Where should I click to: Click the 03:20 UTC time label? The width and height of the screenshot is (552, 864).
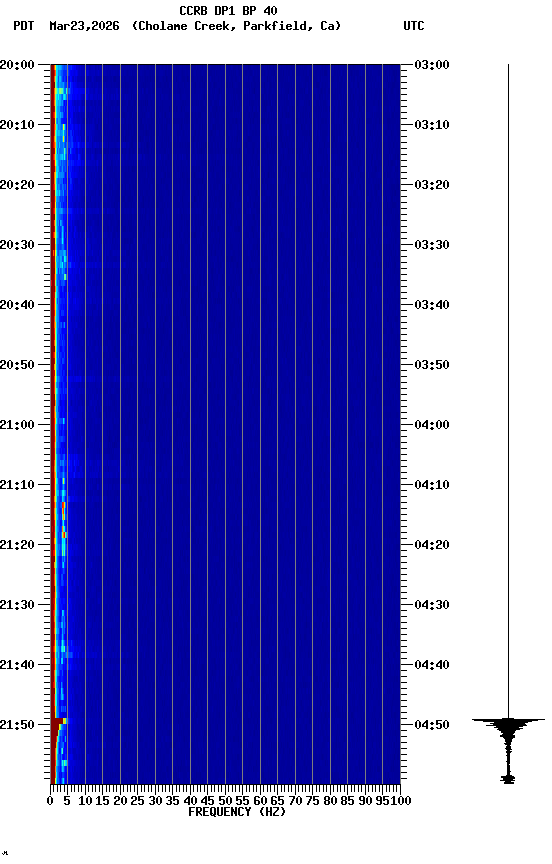[x=432, y=185]
